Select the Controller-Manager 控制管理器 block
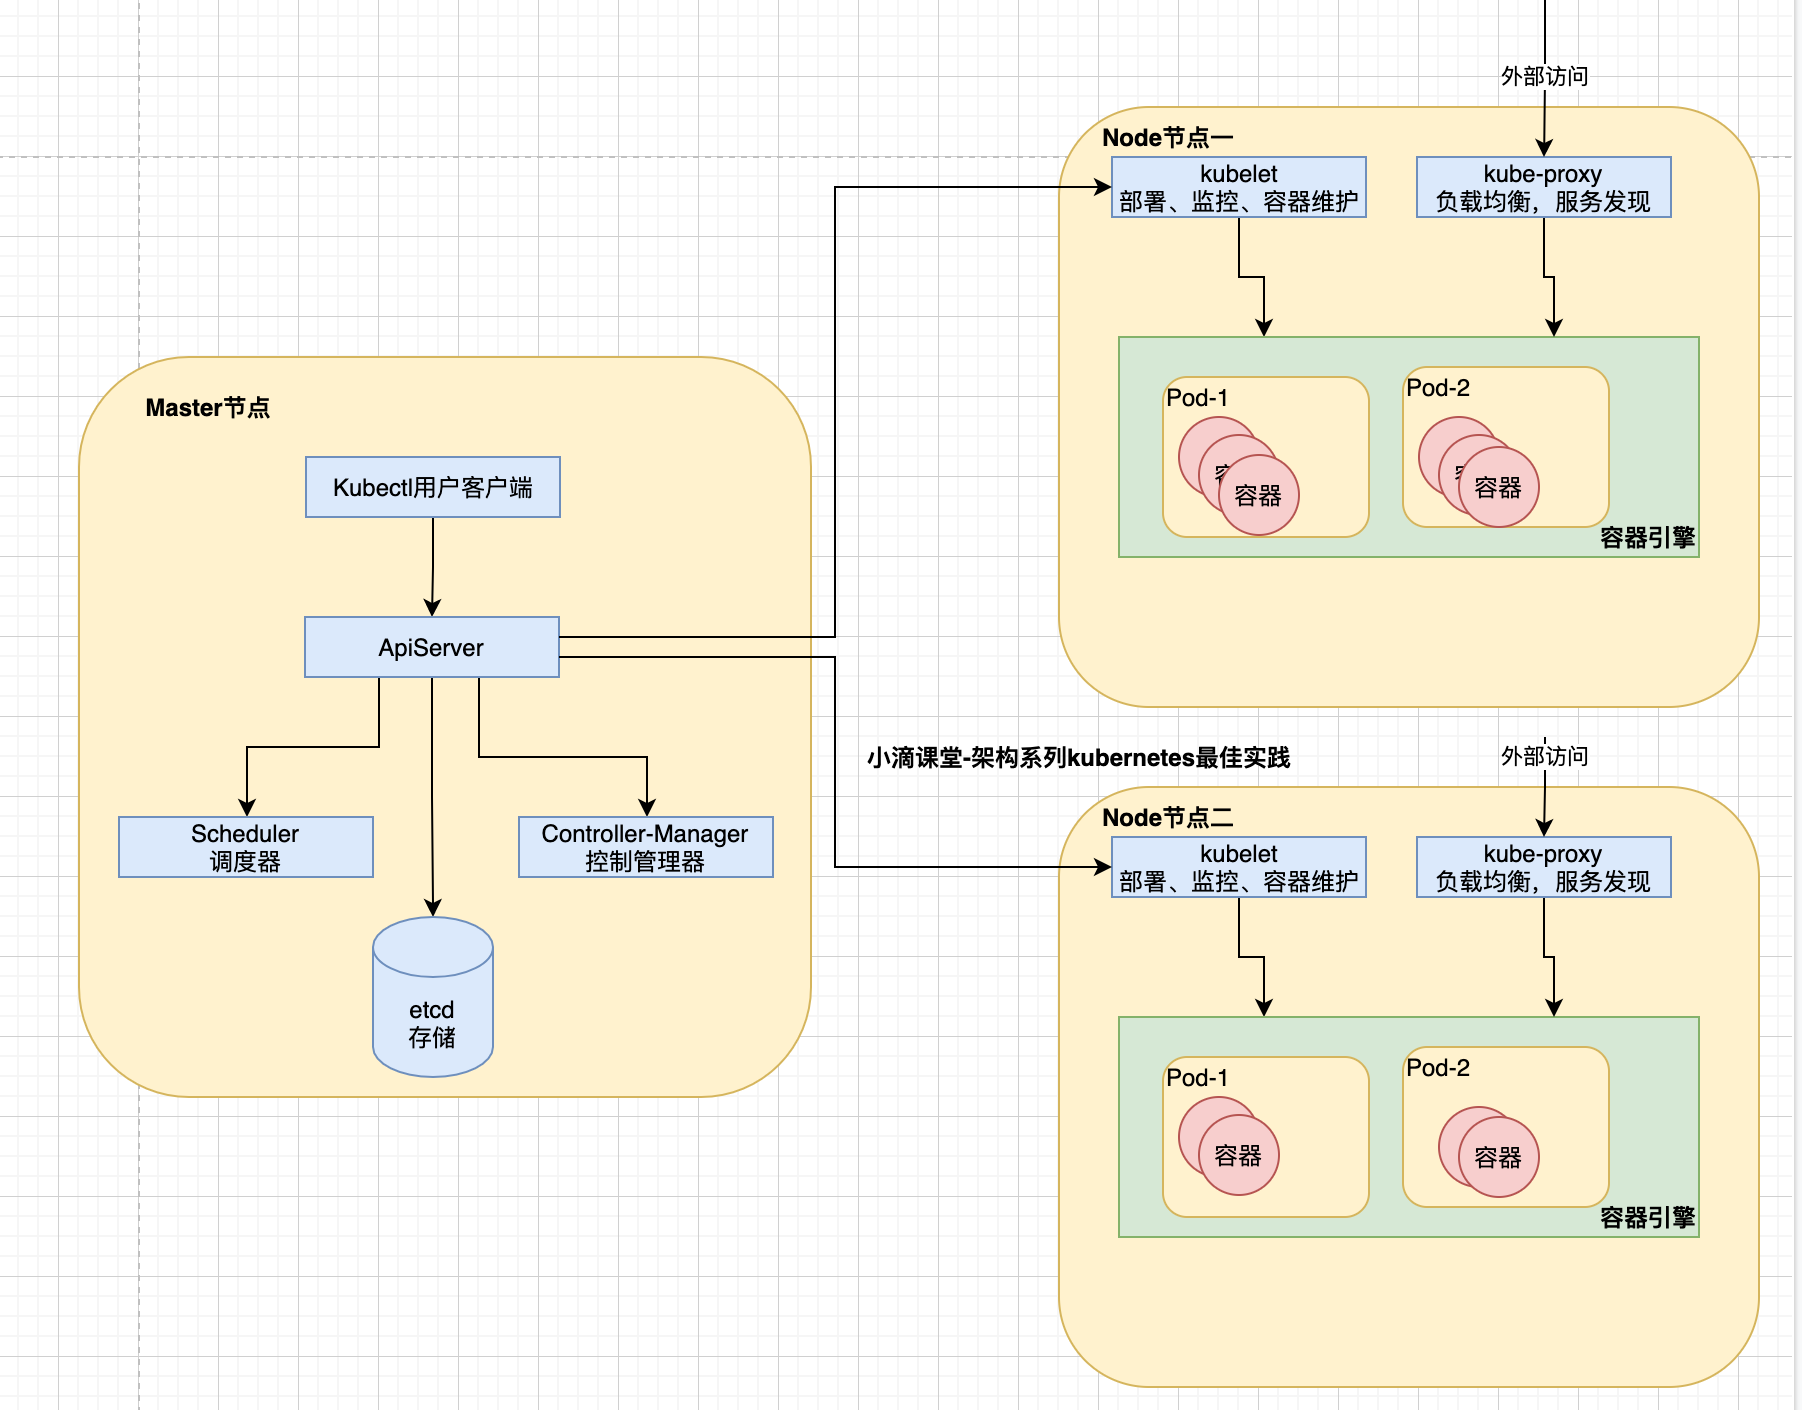 tap(645, 847)
